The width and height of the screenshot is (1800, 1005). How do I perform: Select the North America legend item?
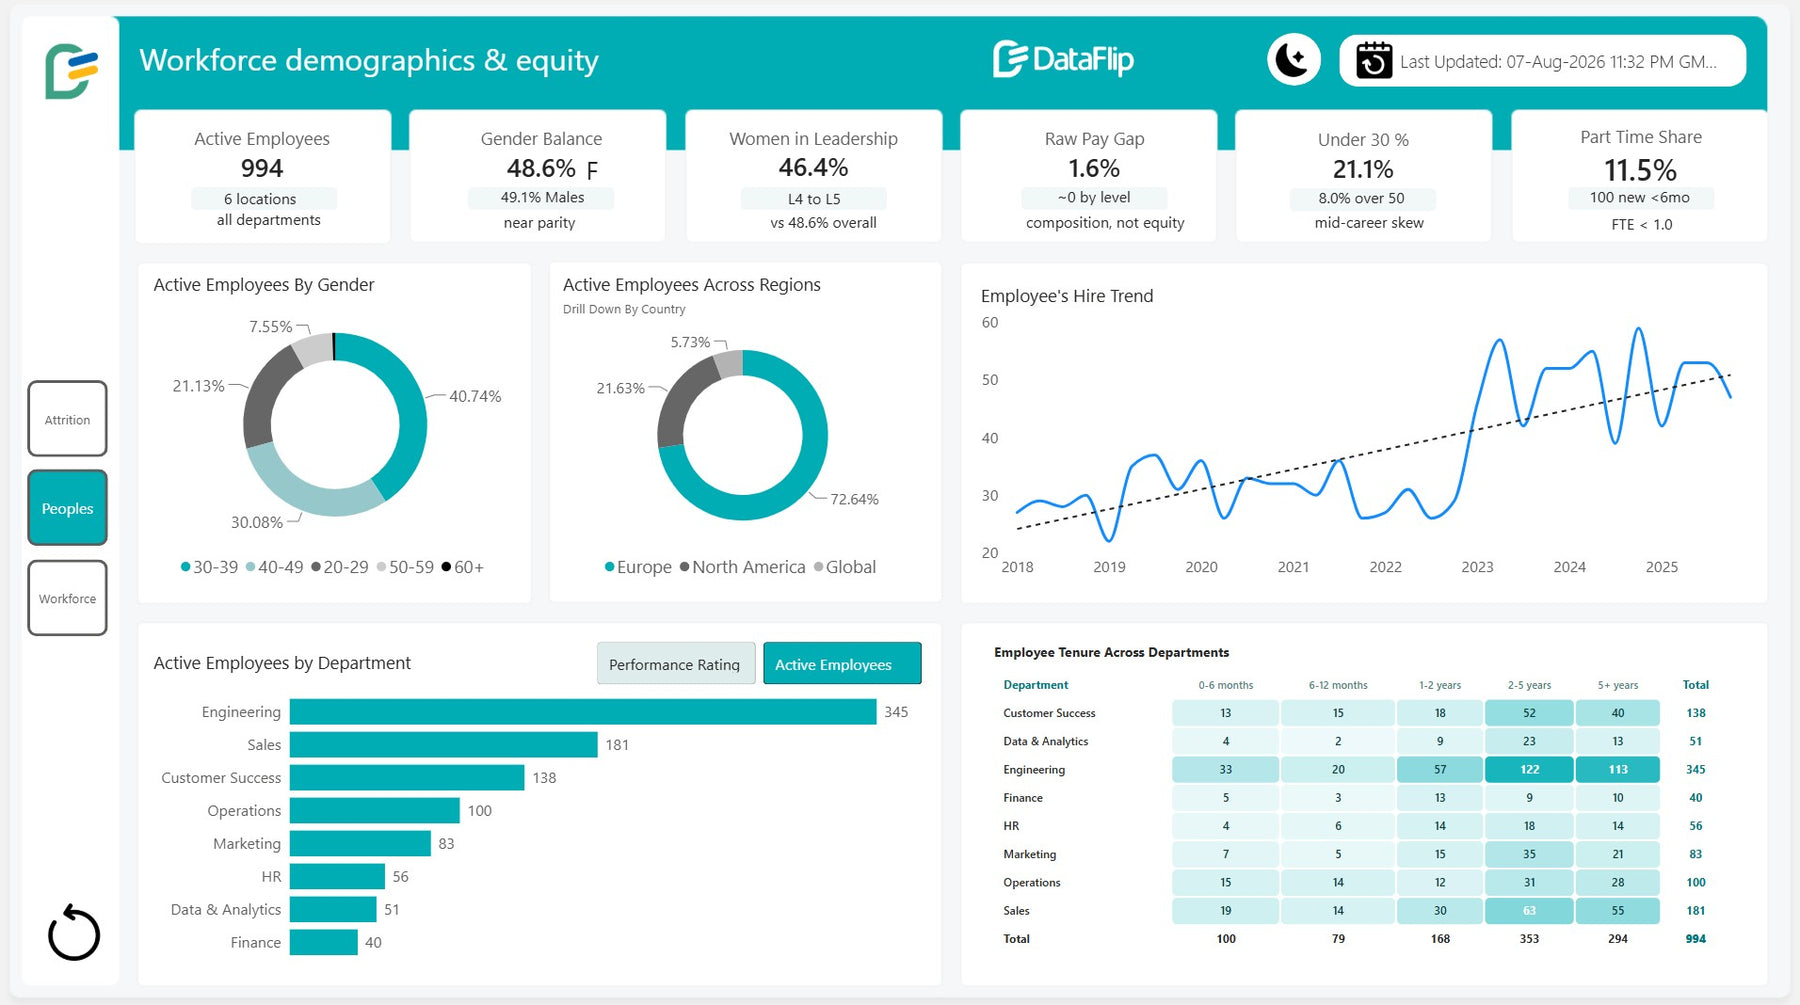click(742, 567)
